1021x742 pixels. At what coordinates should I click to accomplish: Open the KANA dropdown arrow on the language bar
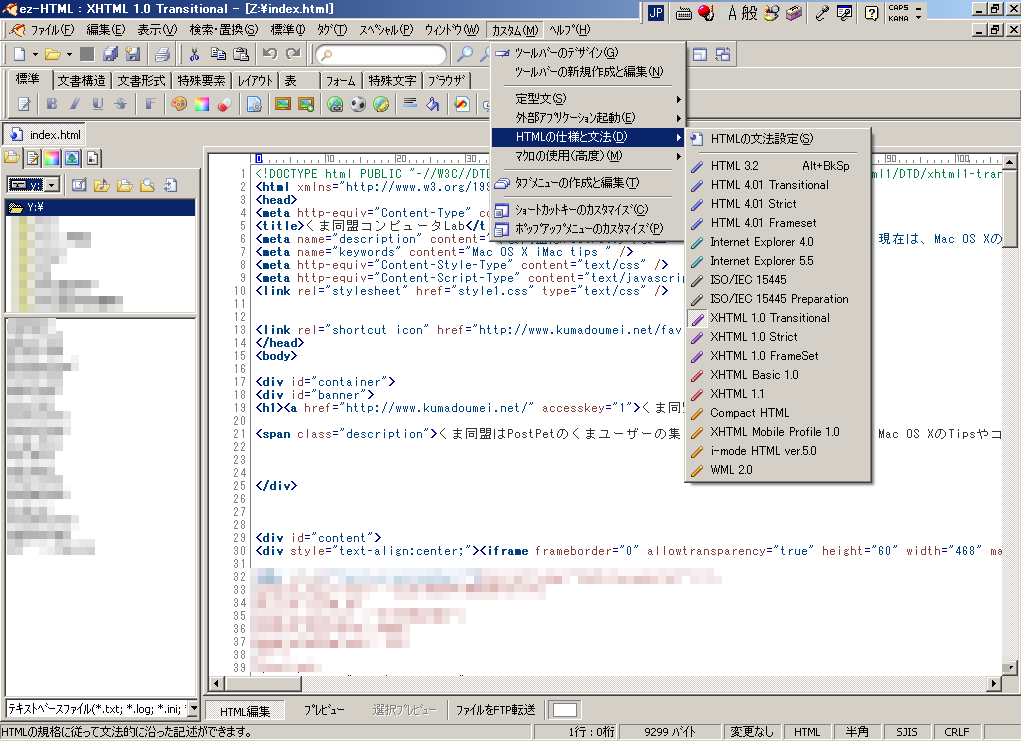click(x=918, y=18)
